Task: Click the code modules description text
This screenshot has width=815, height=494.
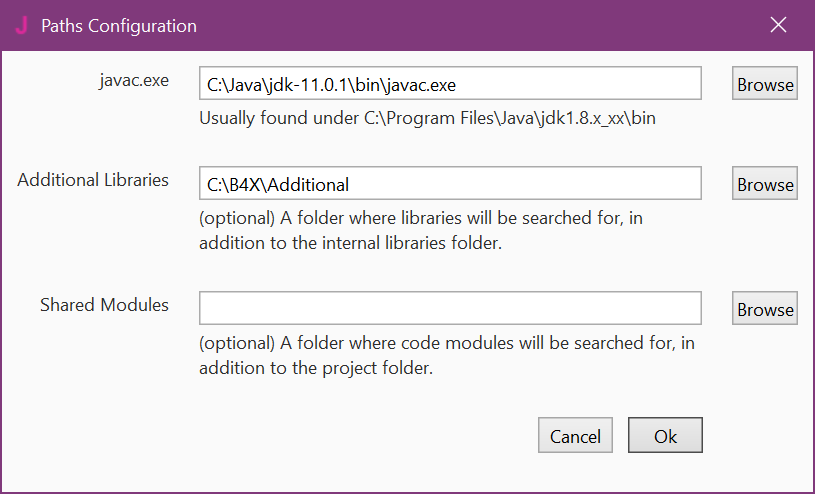Action: [x=446, y=354]
